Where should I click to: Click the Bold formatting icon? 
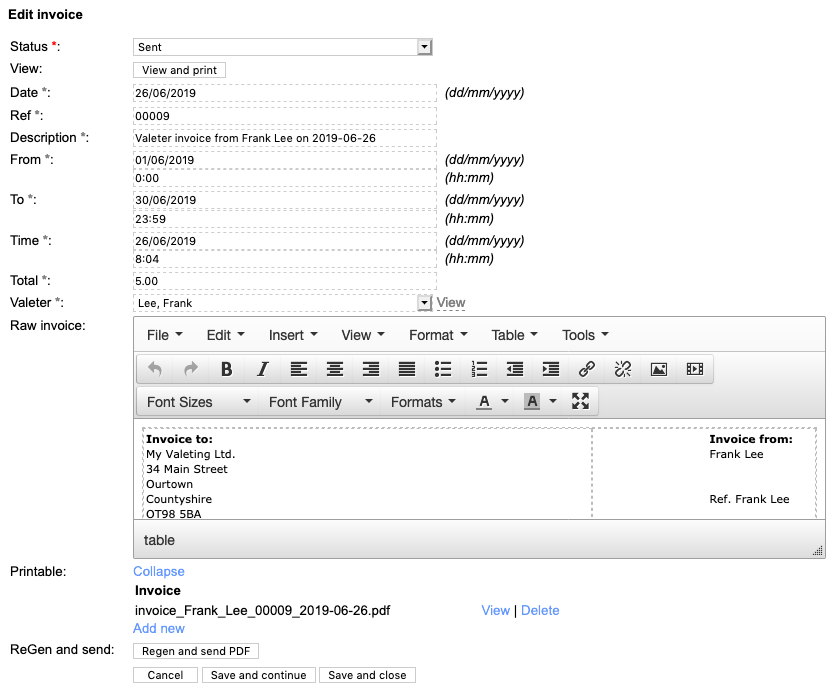coord(227,369)
